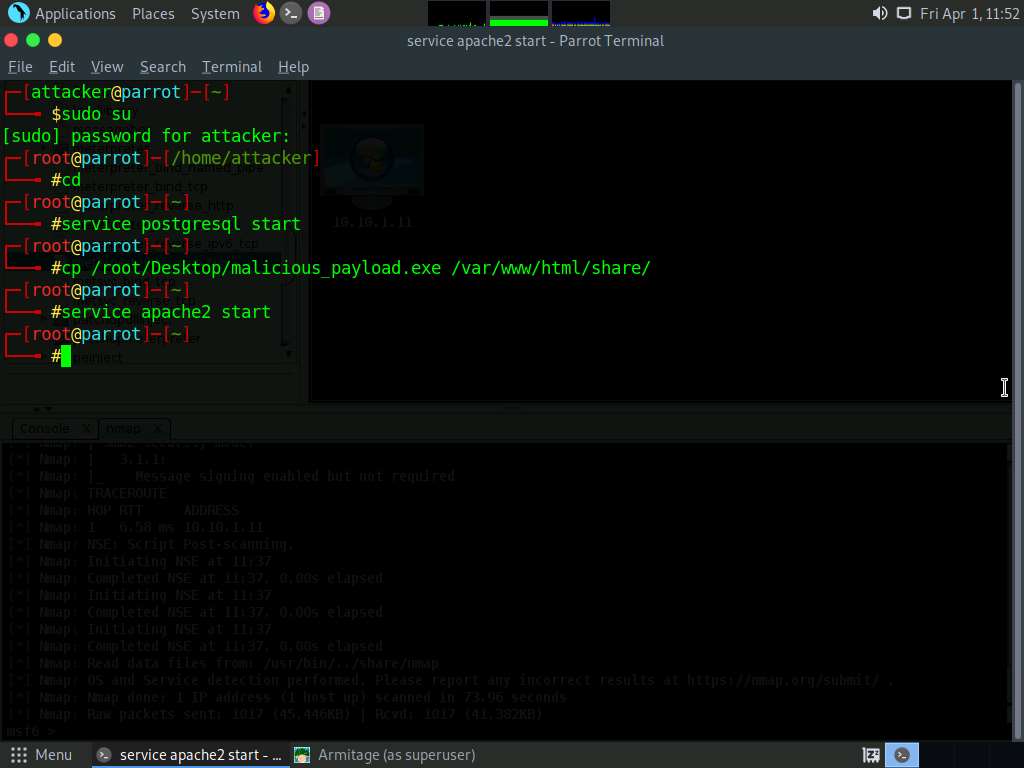The width and height of the screenshot is (1024, 768).
Task: Expand the Places menu
Action: click(153, 13)
